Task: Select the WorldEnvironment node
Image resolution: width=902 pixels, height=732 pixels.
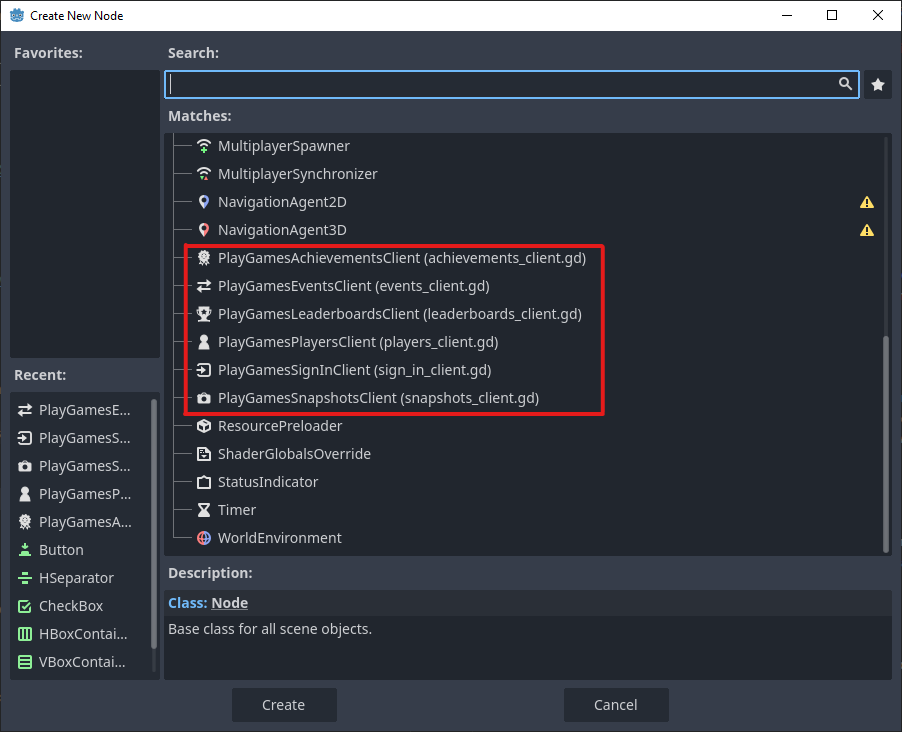Action: pos(280,538)
